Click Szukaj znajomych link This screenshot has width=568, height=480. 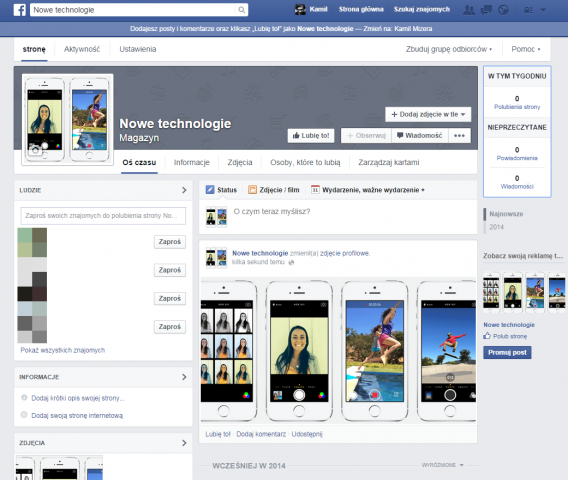[x=422, y=9]
